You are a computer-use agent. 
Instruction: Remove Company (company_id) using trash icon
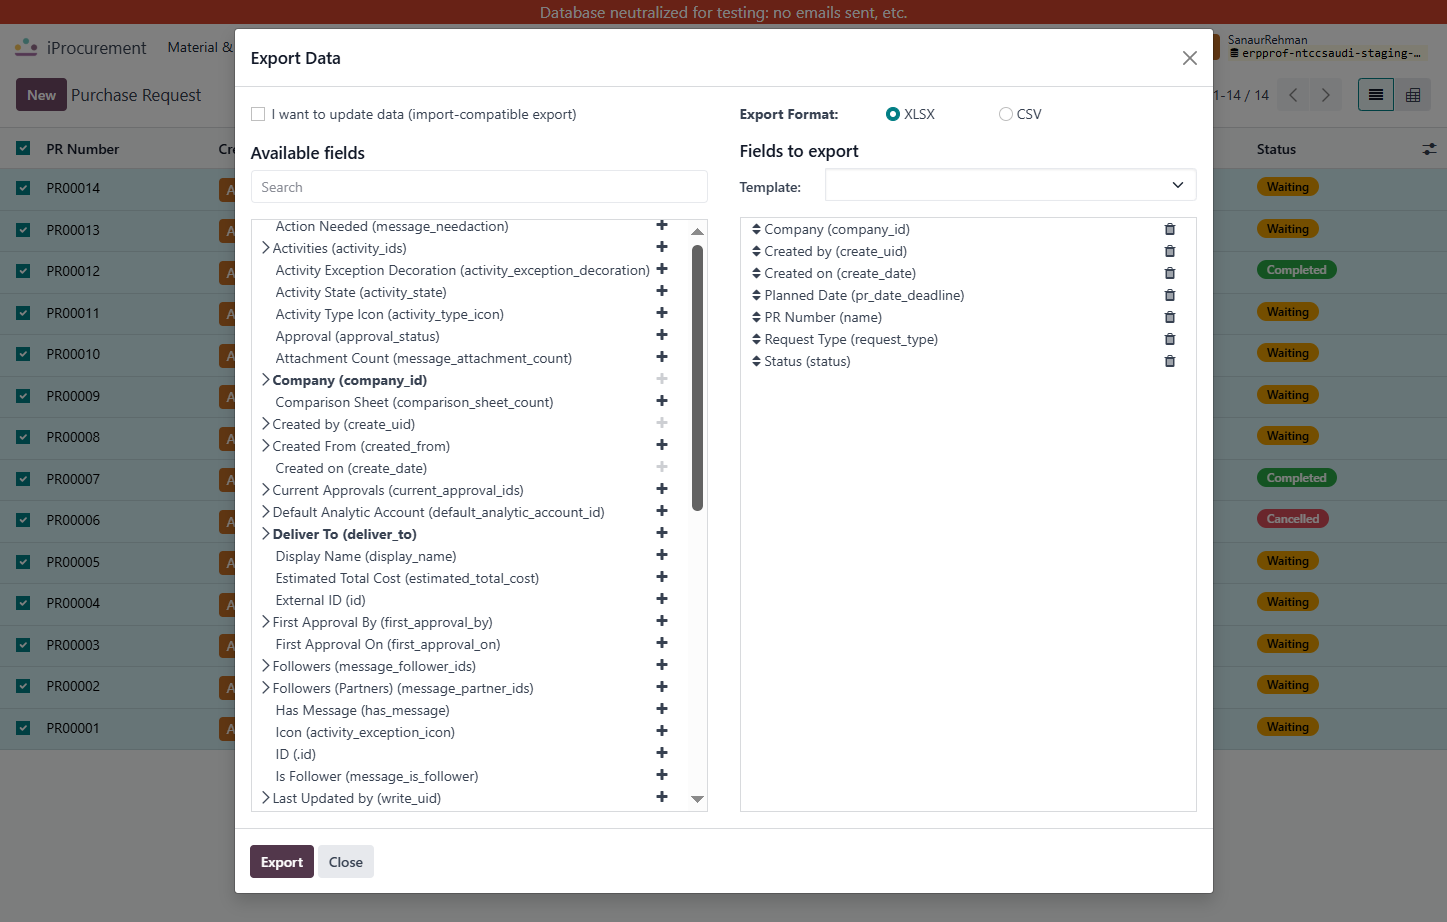[x=1170, y=229]
